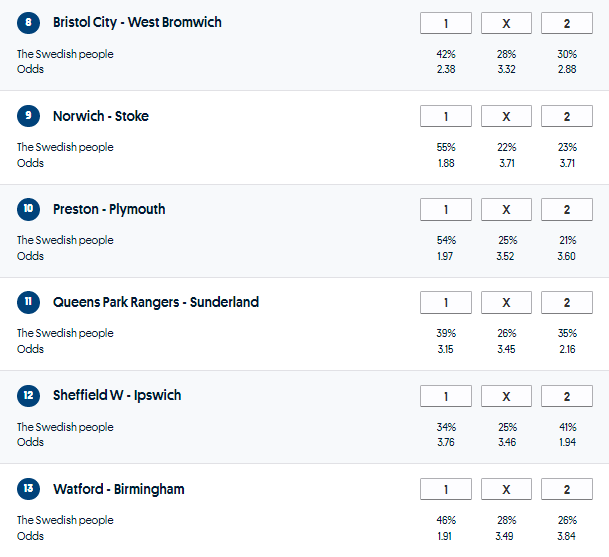Pick 1 for Norwich - Stoke match
609x557 pixels.
(x=445, y=116)
